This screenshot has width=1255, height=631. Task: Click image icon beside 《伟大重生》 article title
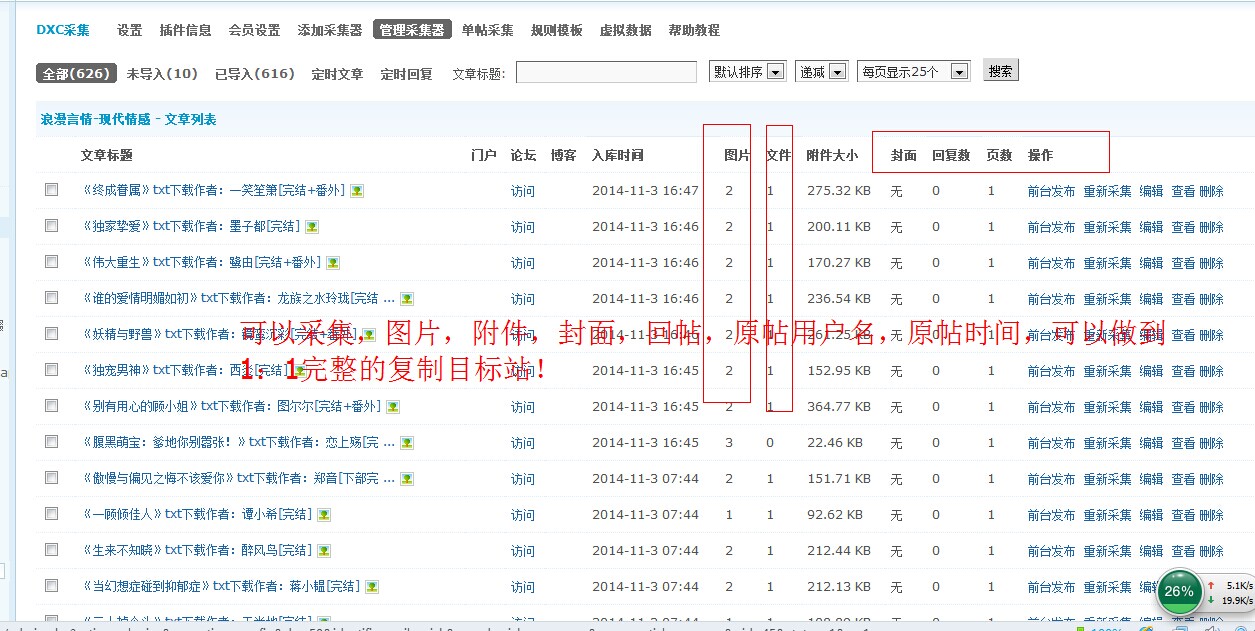pyautogui.click(x=333, y=263)
